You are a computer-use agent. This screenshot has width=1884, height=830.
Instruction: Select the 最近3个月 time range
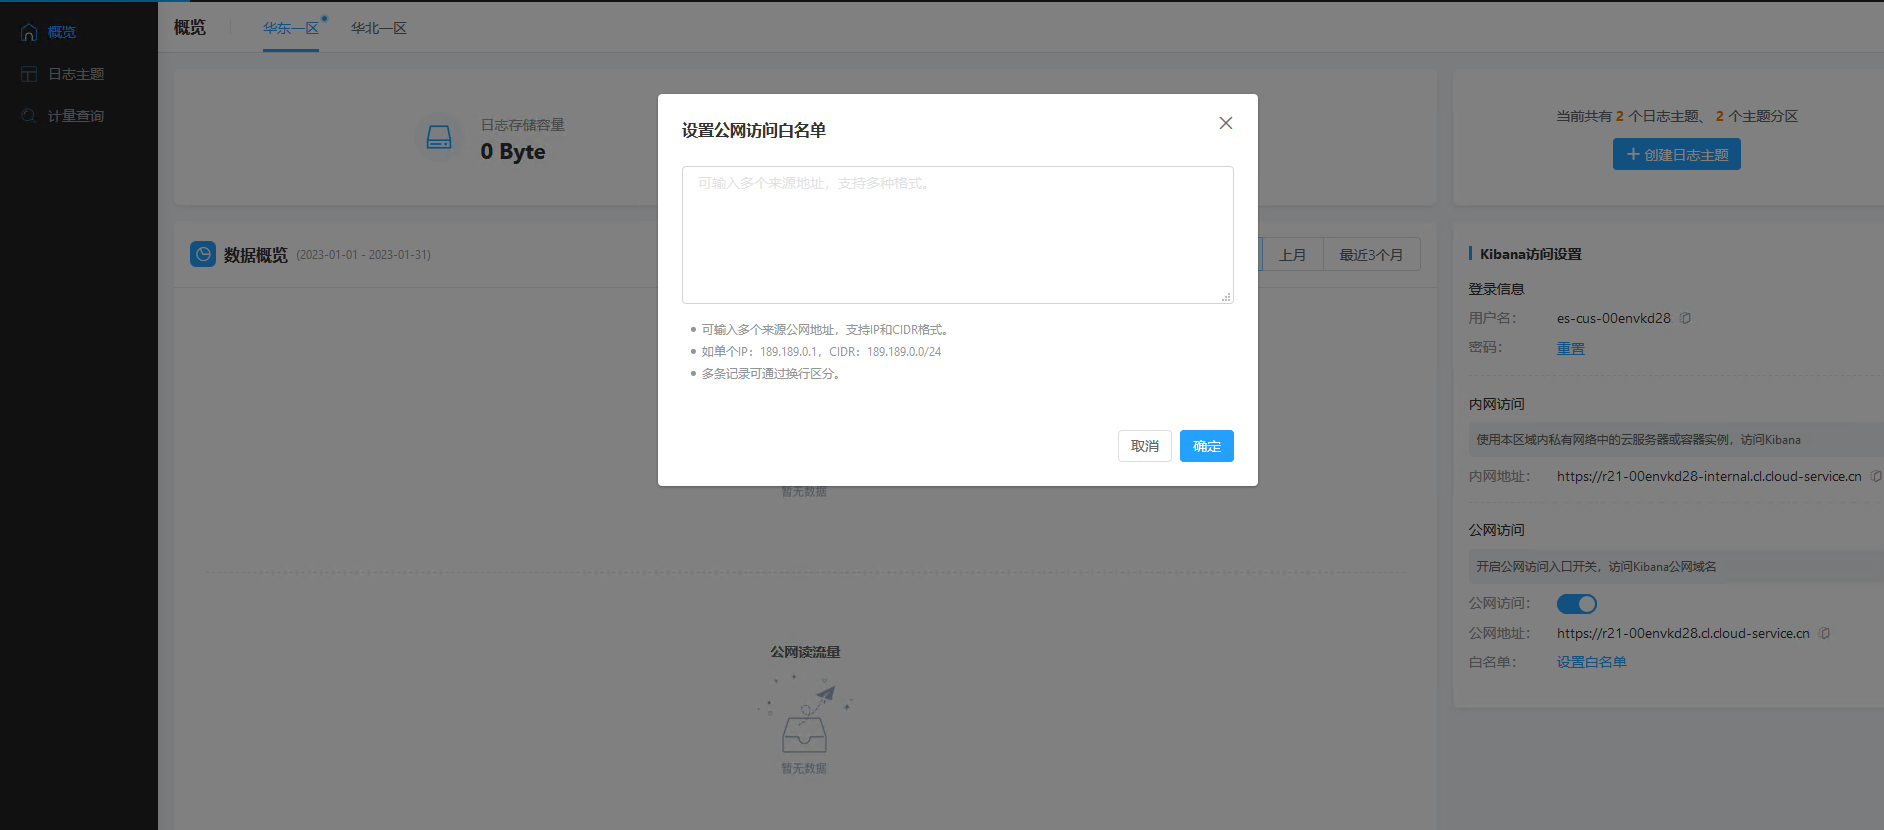coord(1371,254)
